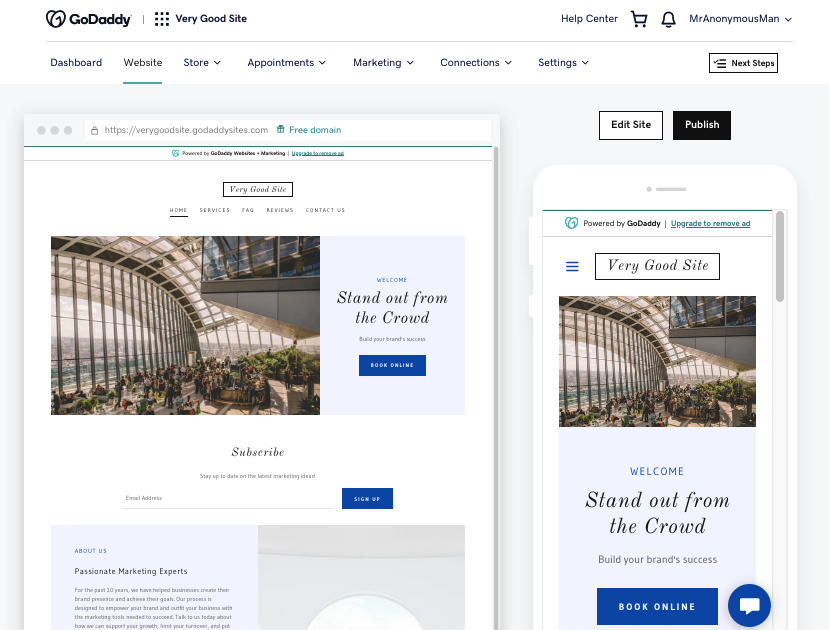The height and width of the screenshot is (630, 829).
Task: Open the chat bubble support widget
Action: [749, 605]
